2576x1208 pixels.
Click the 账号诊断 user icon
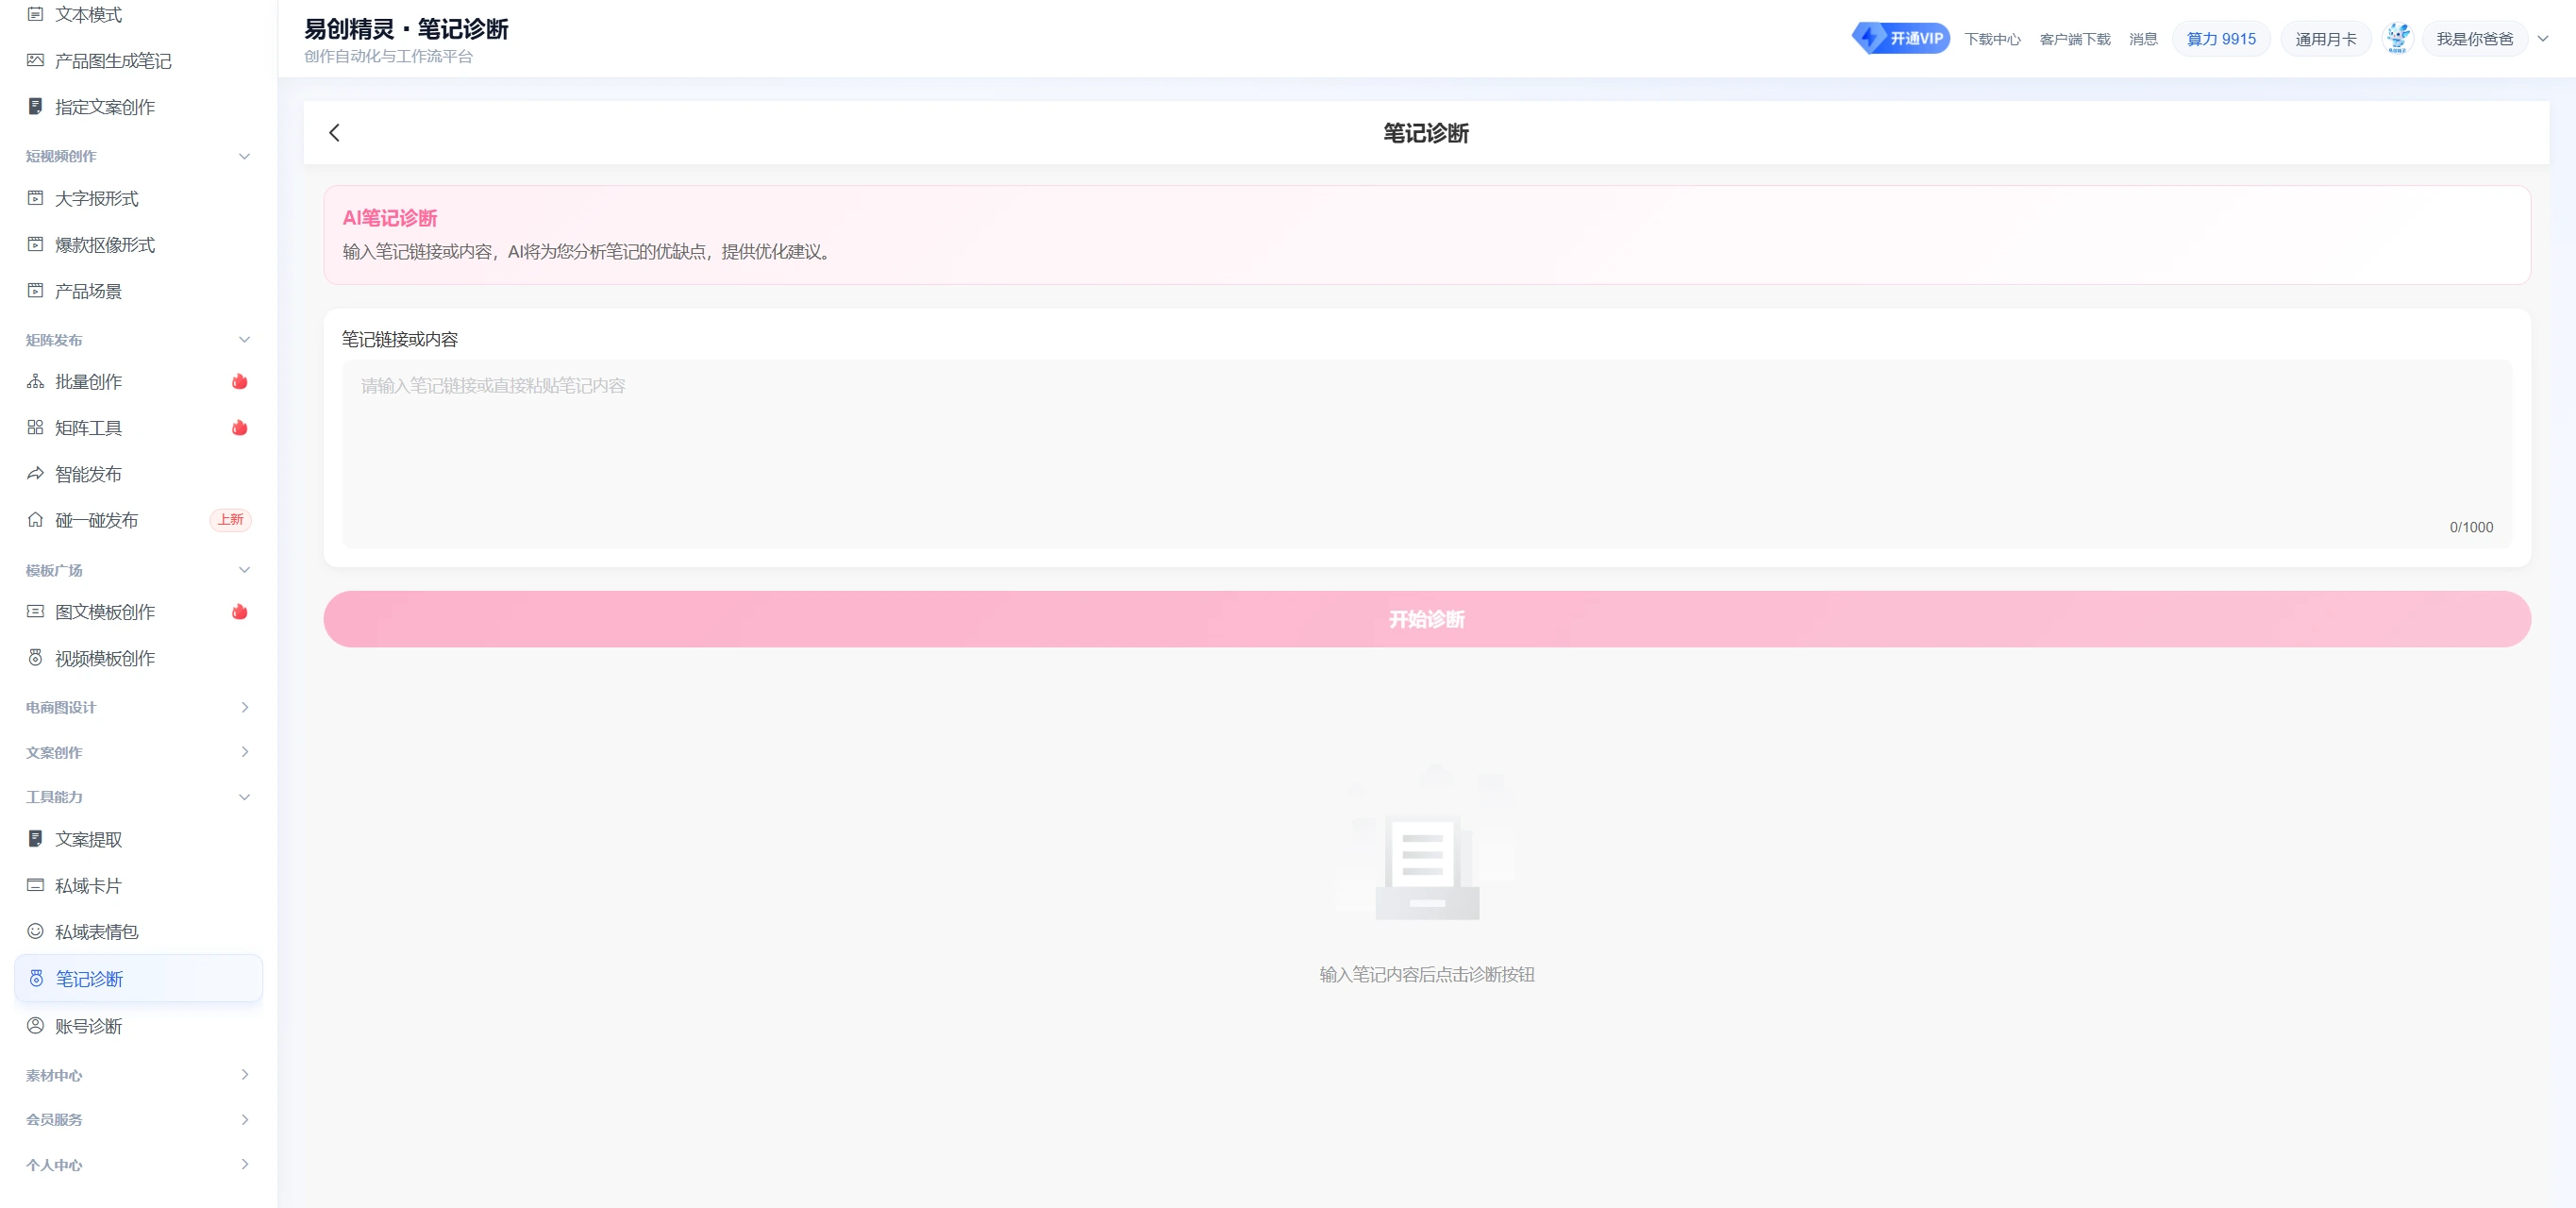[x=35, y=1025]
